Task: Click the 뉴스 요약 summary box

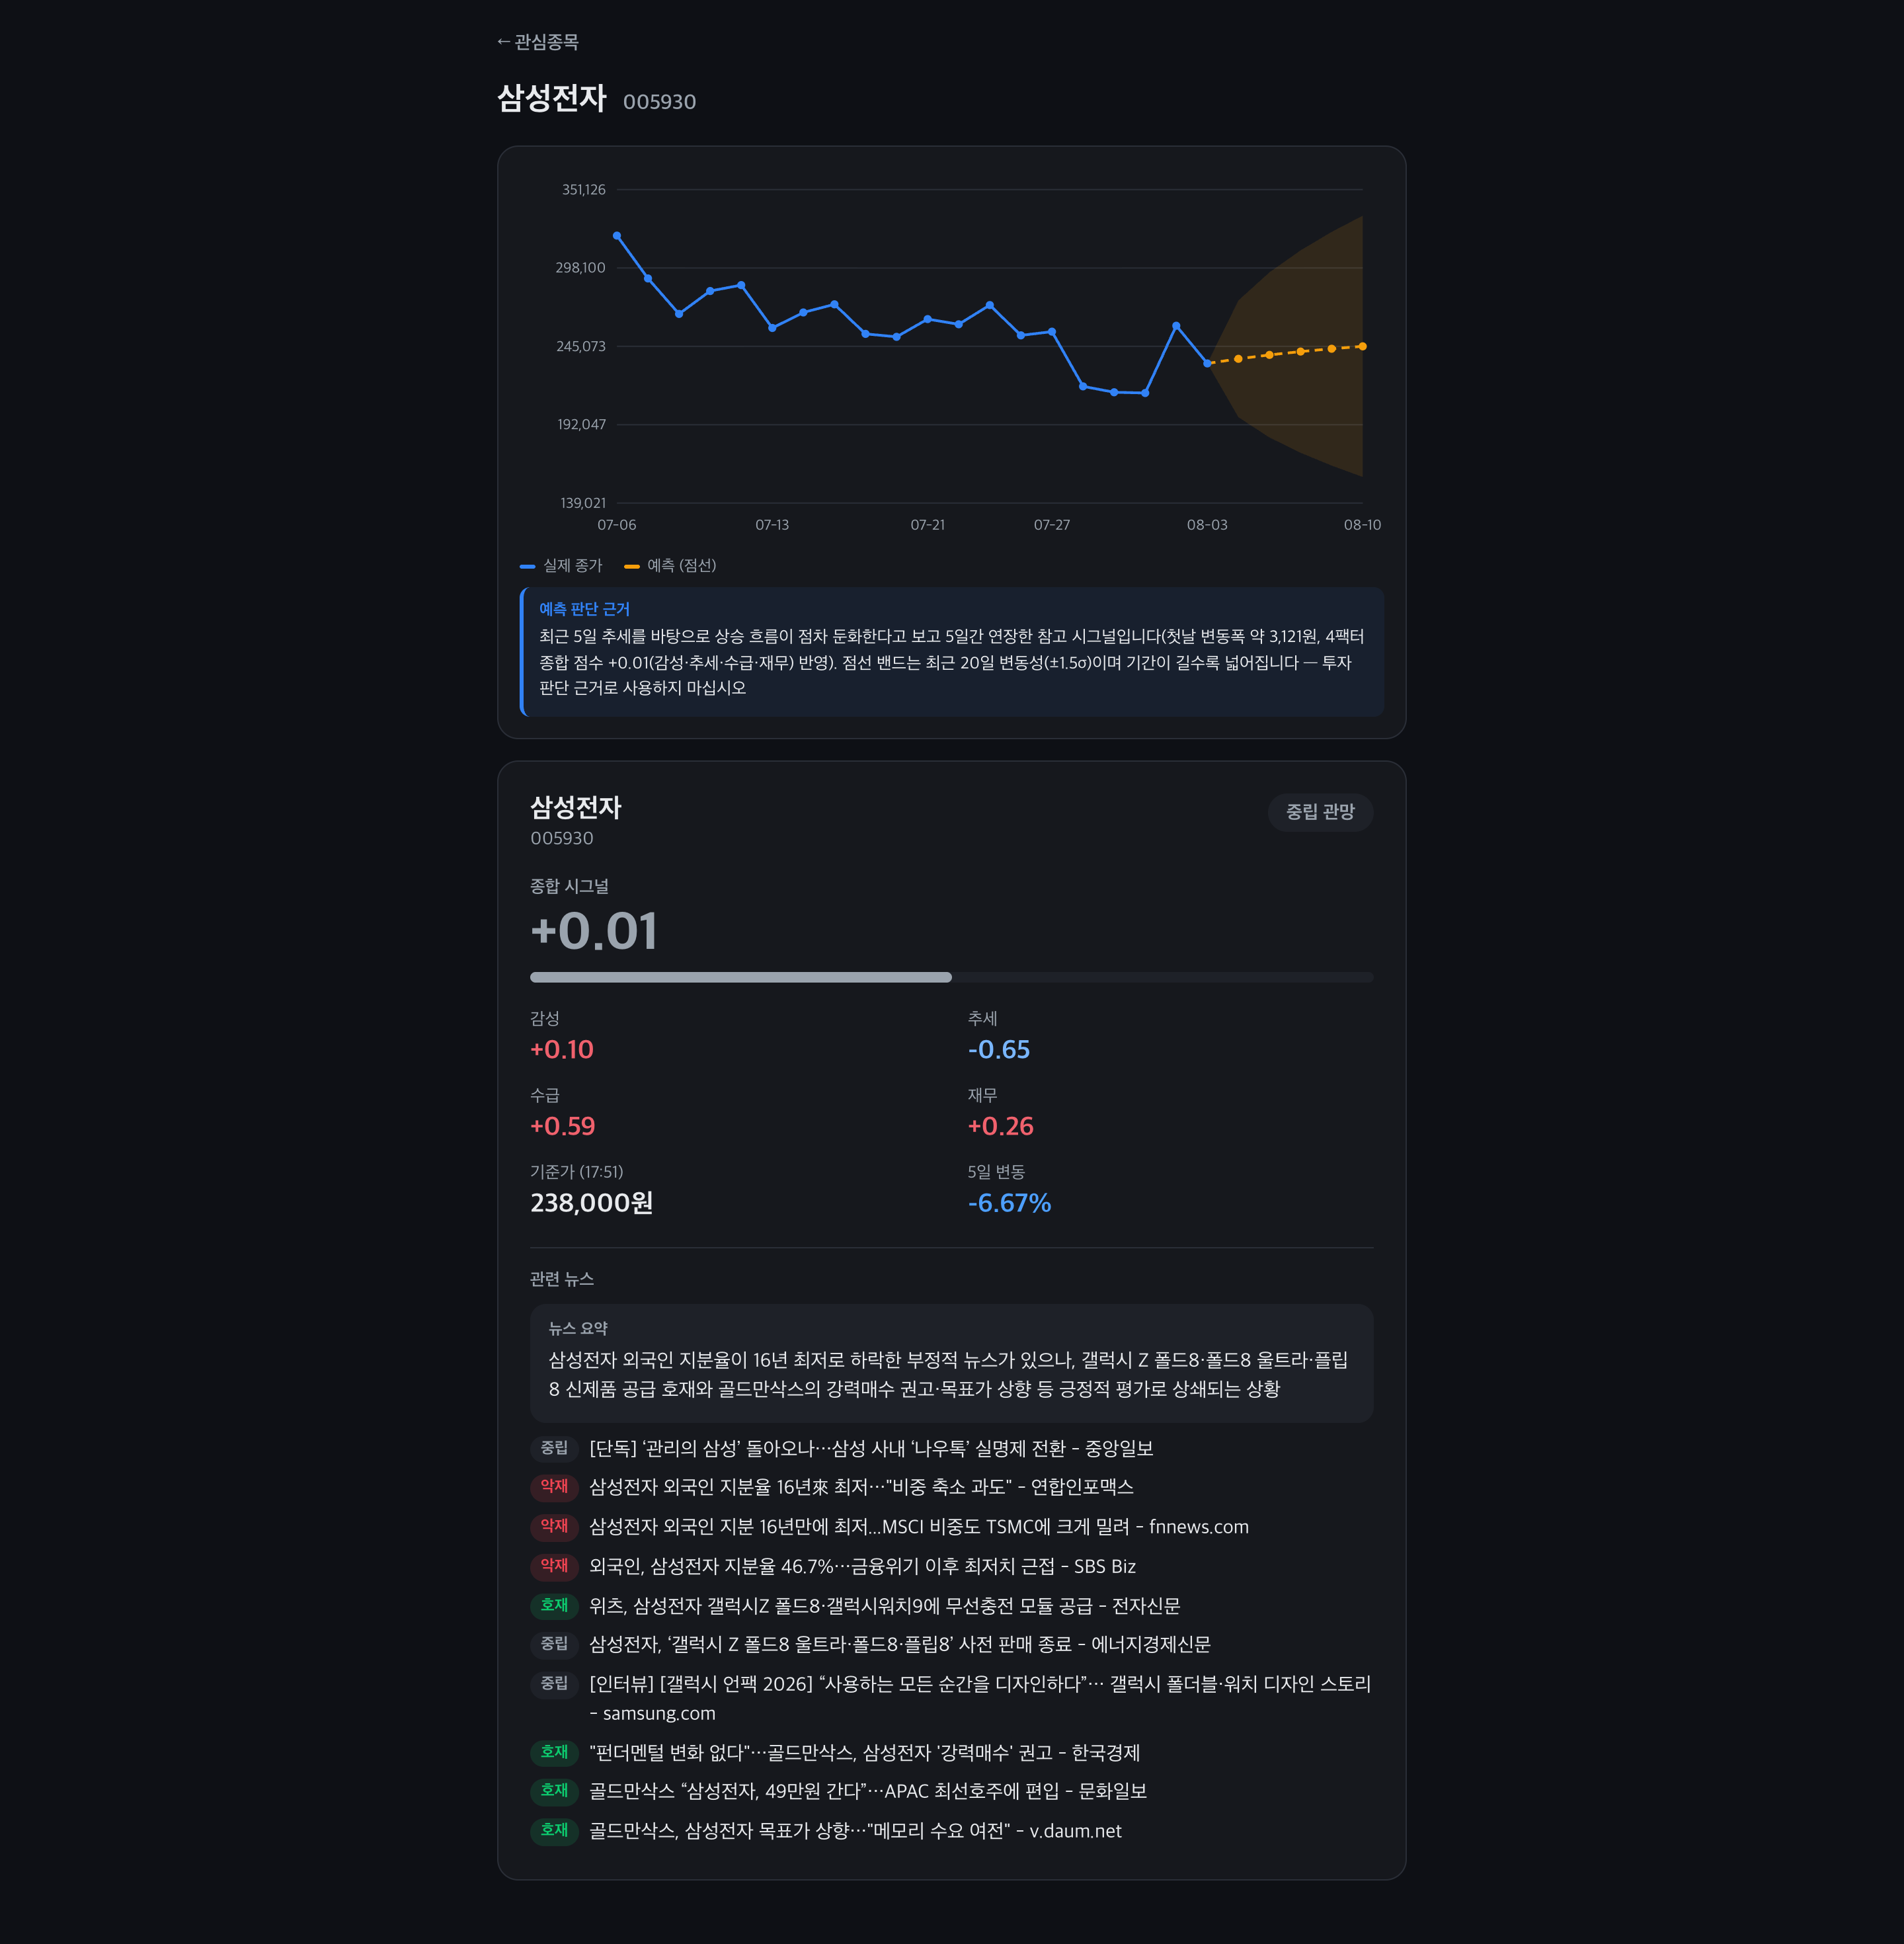Action: (x=951, y=1363)
